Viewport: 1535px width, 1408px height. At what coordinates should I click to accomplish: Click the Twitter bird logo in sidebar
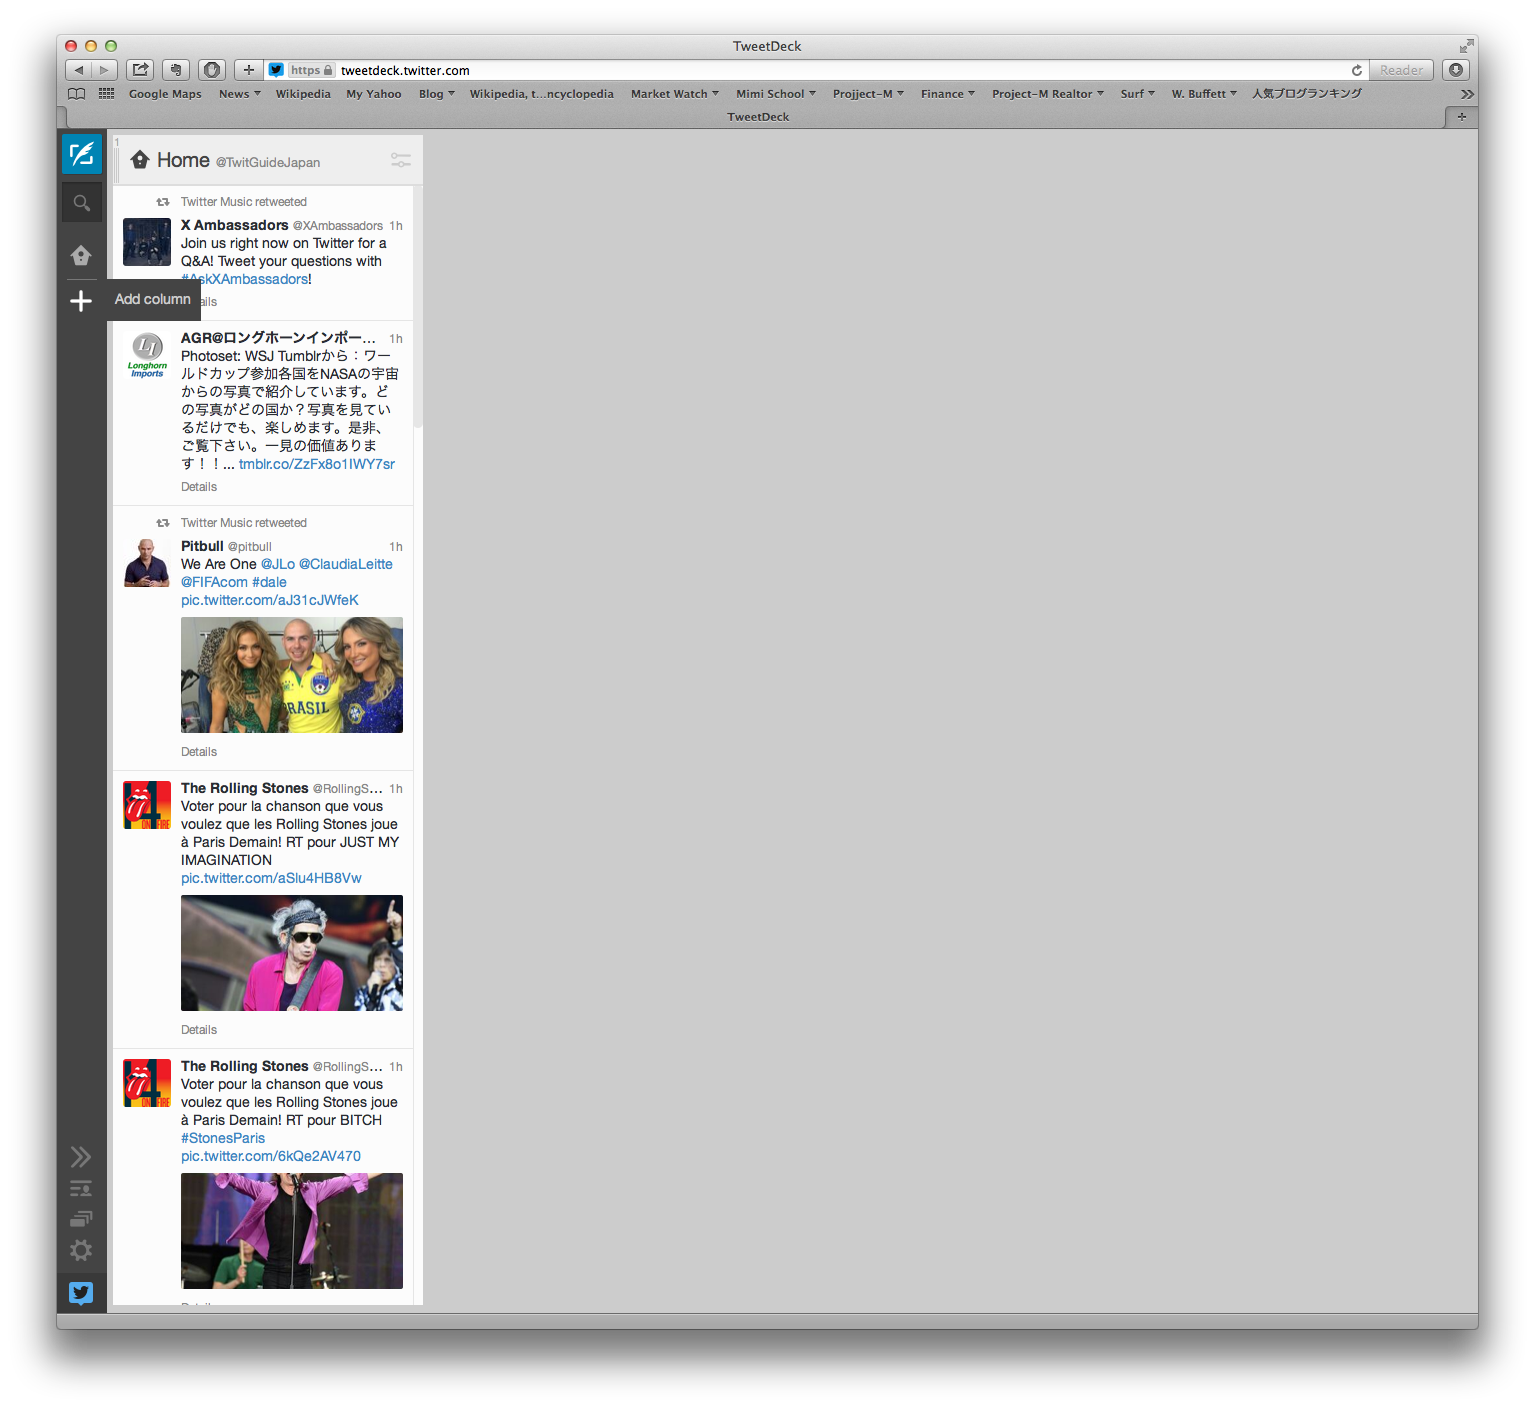pyautogui.click(x=81, y=1293)
